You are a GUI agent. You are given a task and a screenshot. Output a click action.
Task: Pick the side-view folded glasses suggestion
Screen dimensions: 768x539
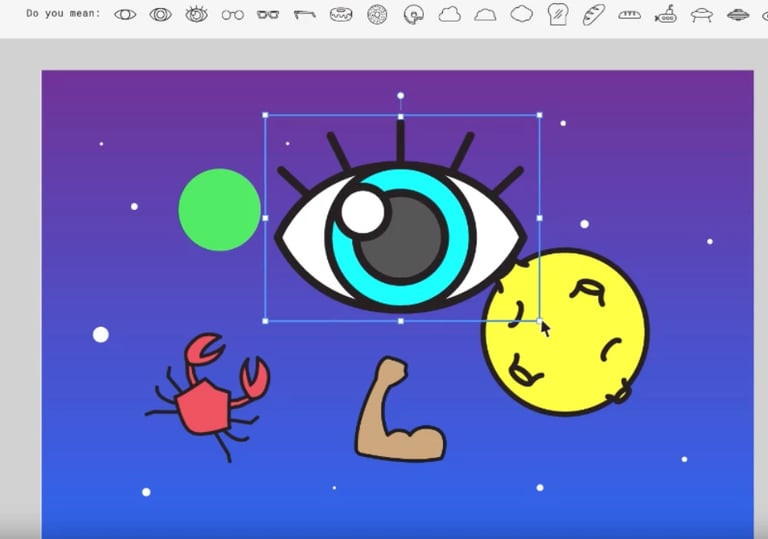tap(305, 14)
